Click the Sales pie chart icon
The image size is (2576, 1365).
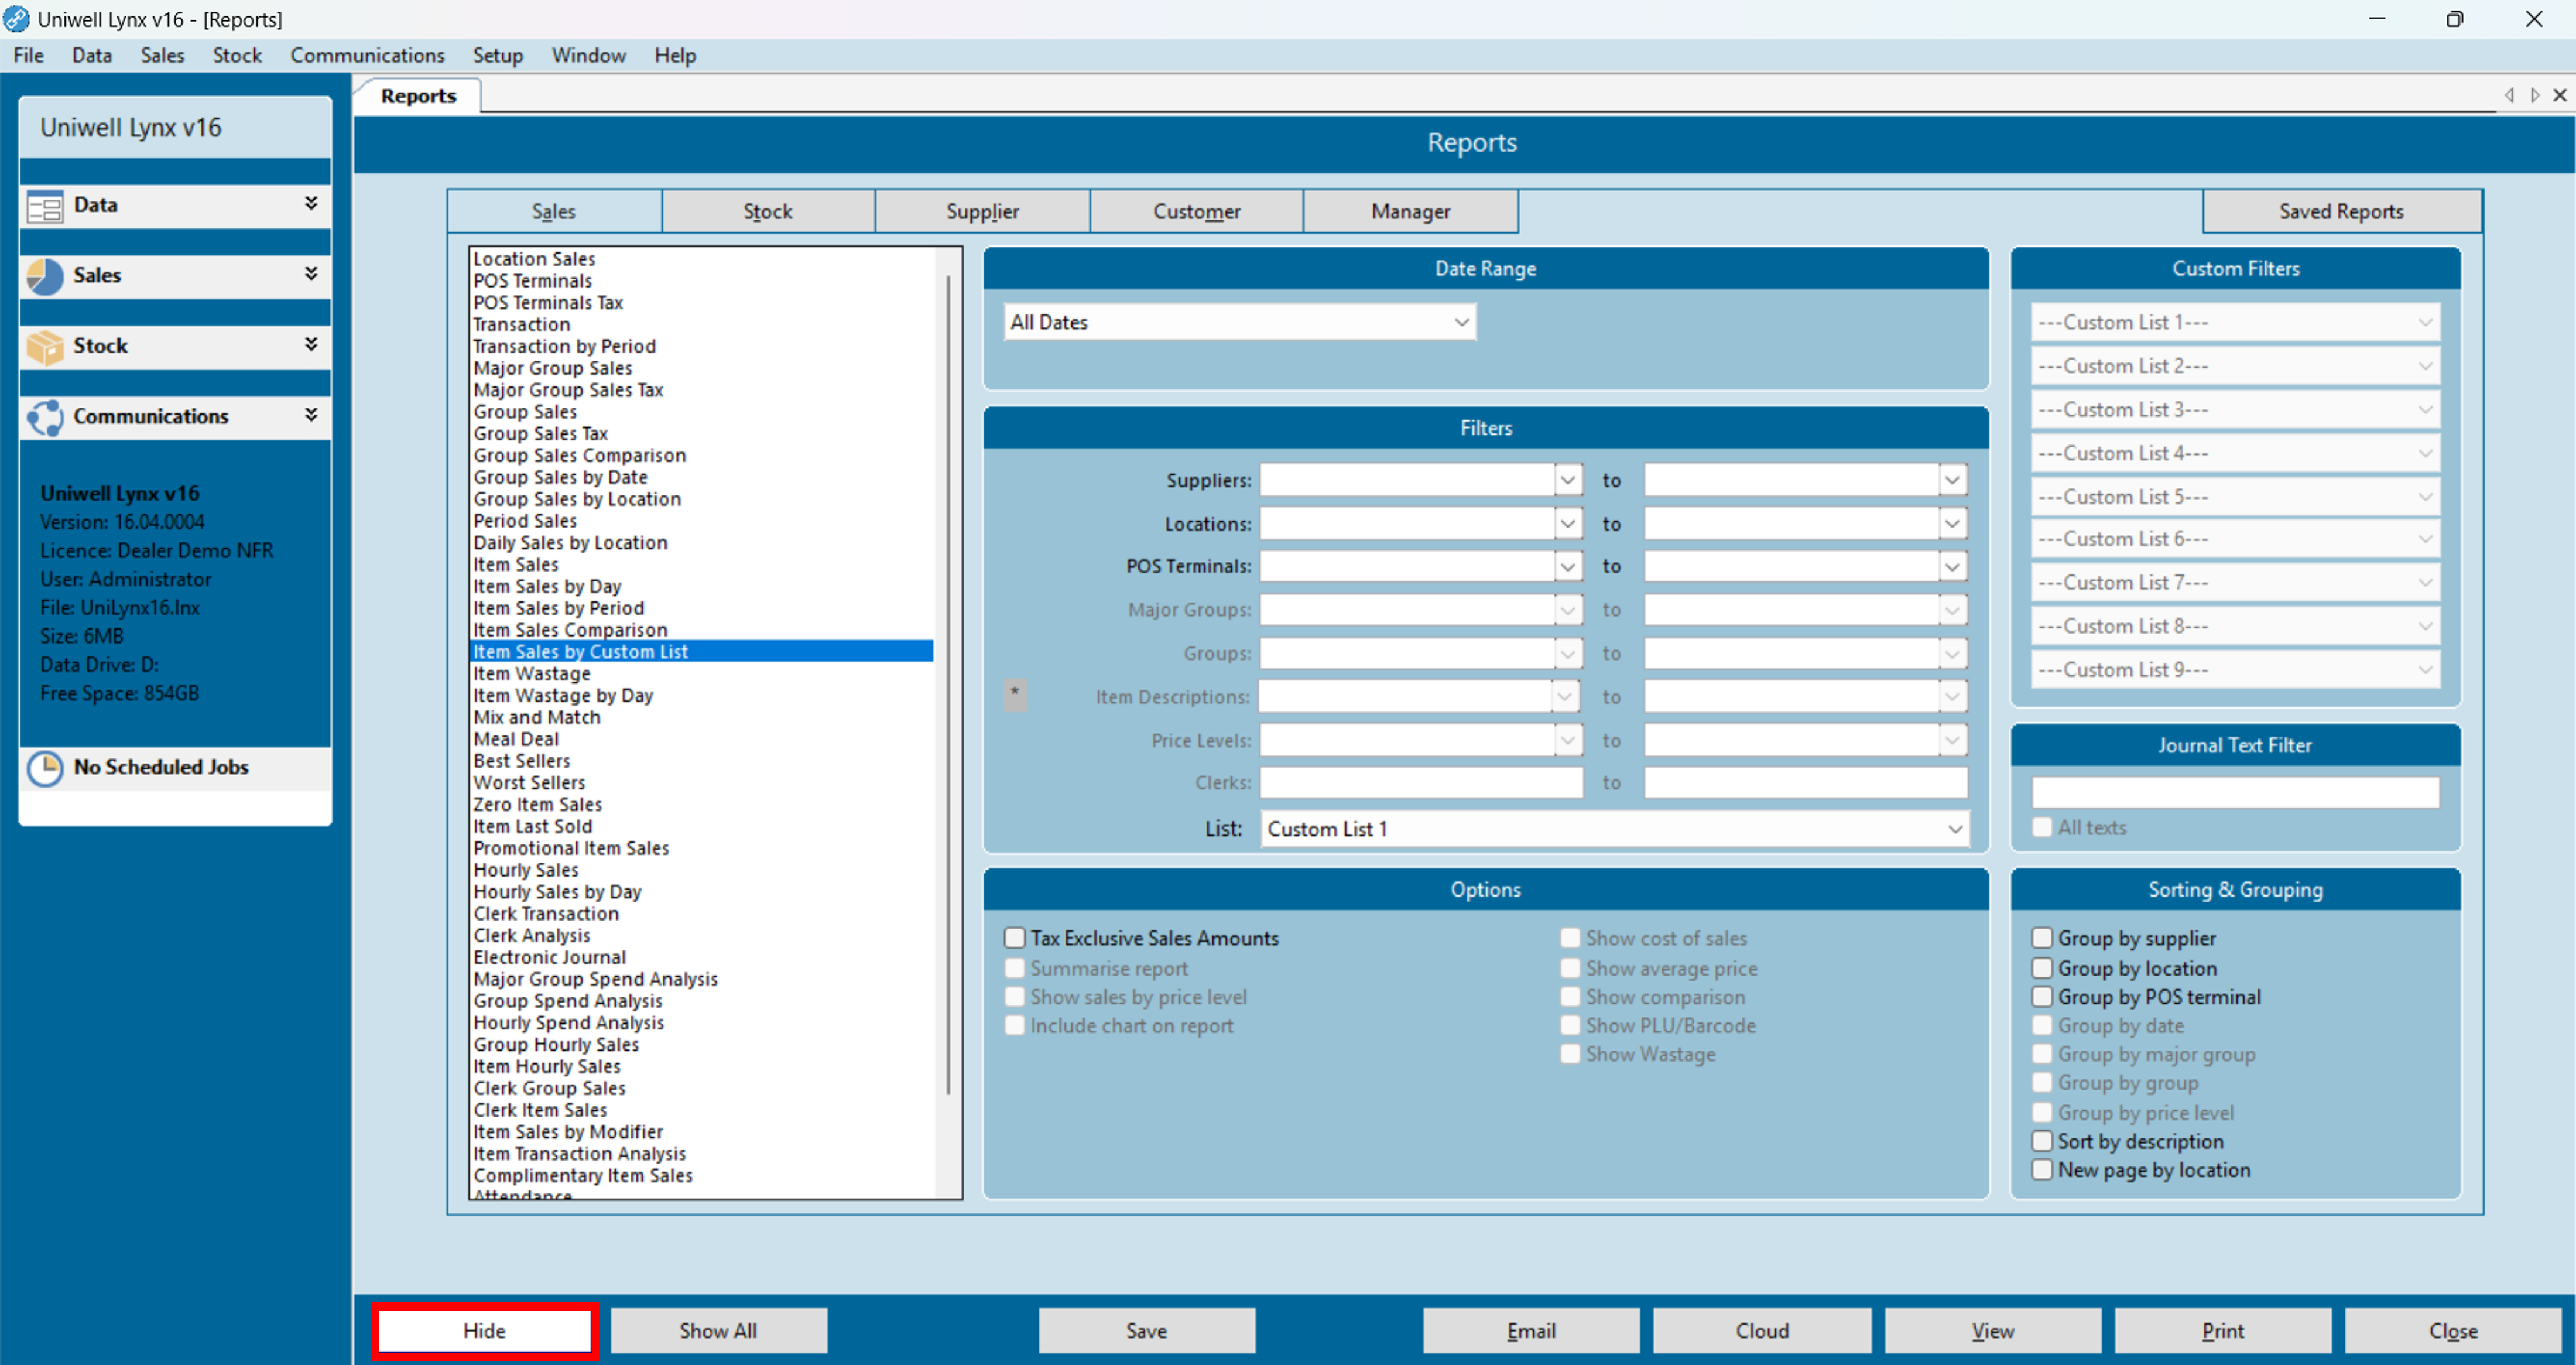point(45,276)
